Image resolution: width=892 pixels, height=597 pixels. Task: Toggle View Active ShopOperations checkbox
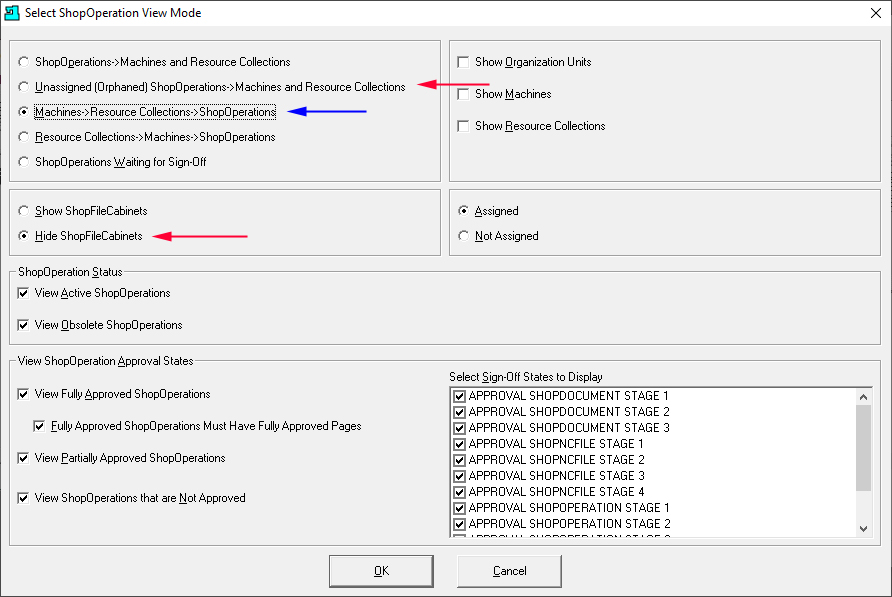pos(23,293)
